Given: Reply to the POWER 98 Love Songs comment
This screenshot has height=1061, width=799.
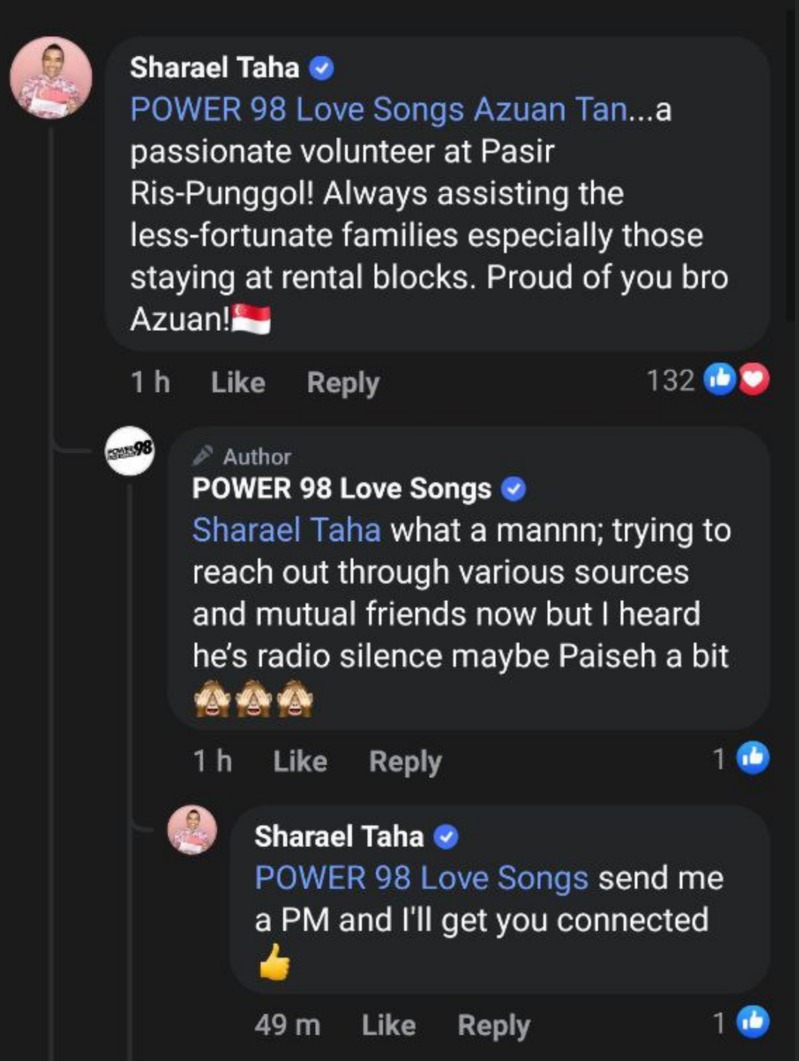Looking at the screenshot, I should [405, 761].
